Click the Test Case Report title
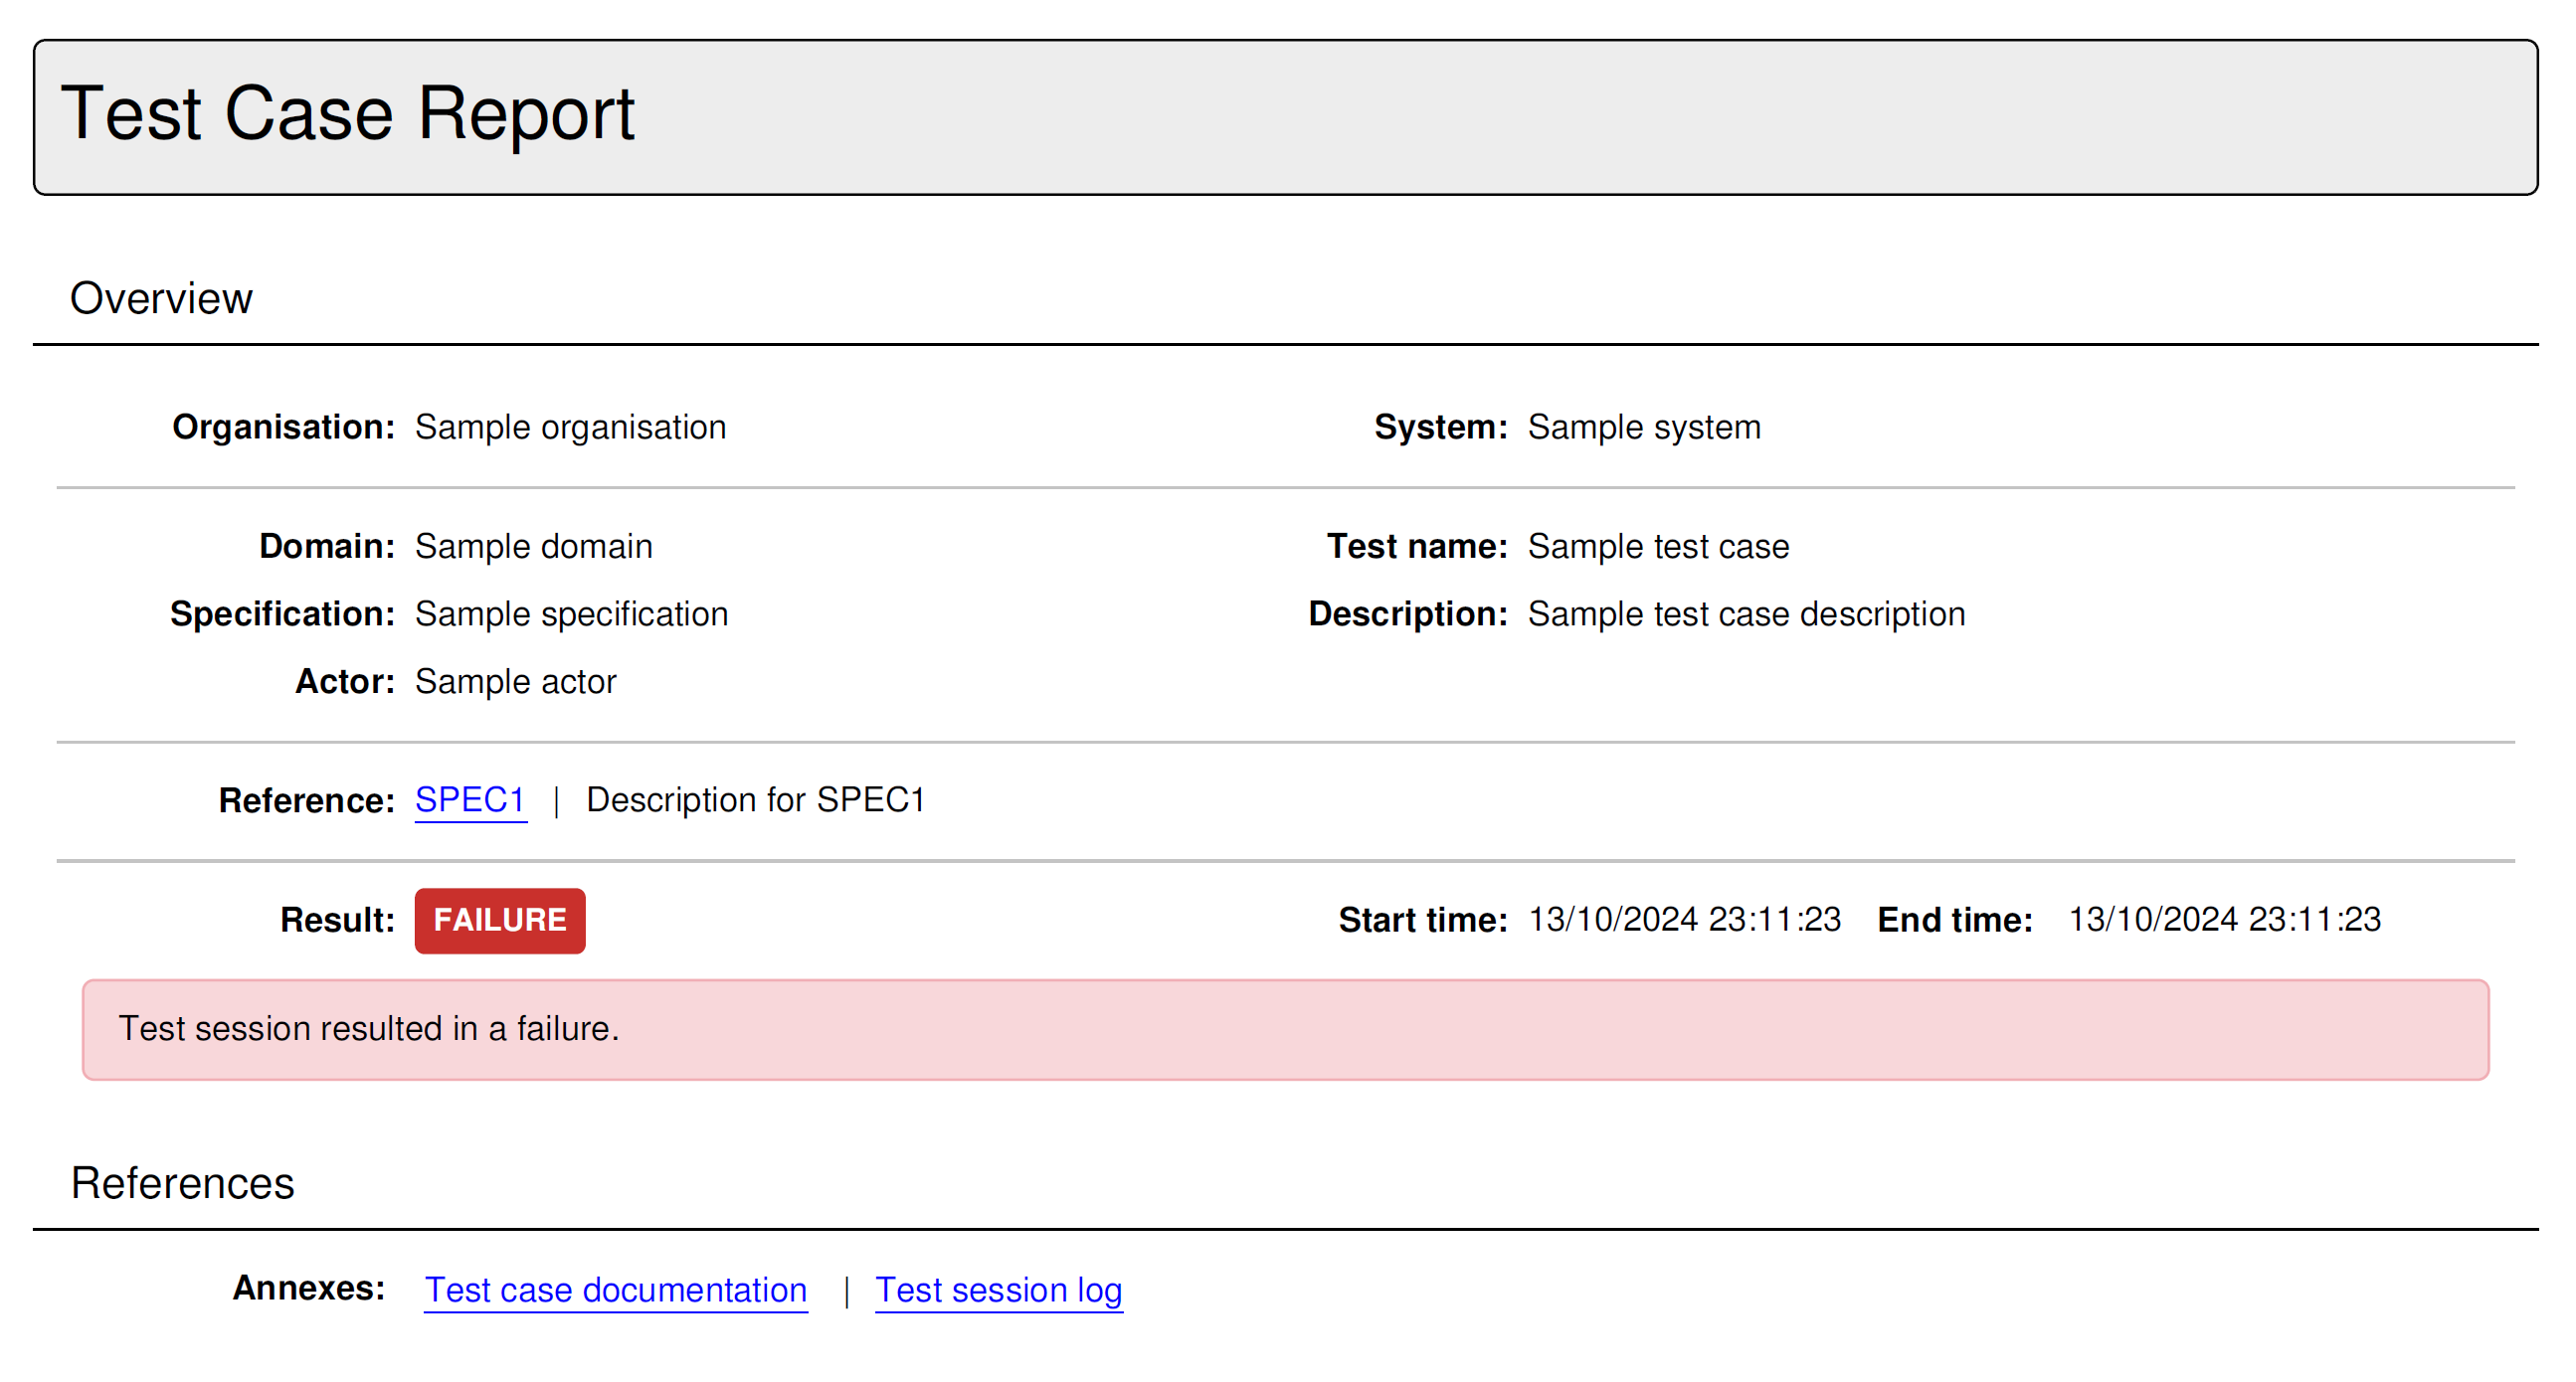 tap(348, 113)
